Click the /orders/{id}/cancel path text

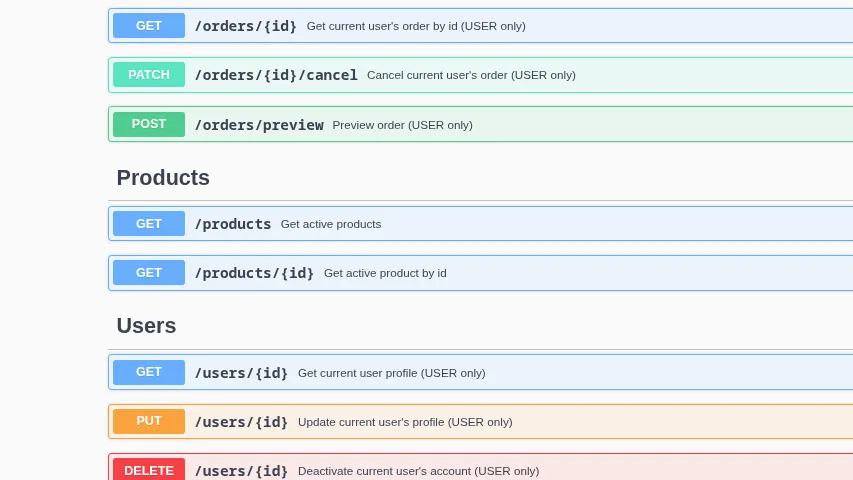(x=276, y=75)
